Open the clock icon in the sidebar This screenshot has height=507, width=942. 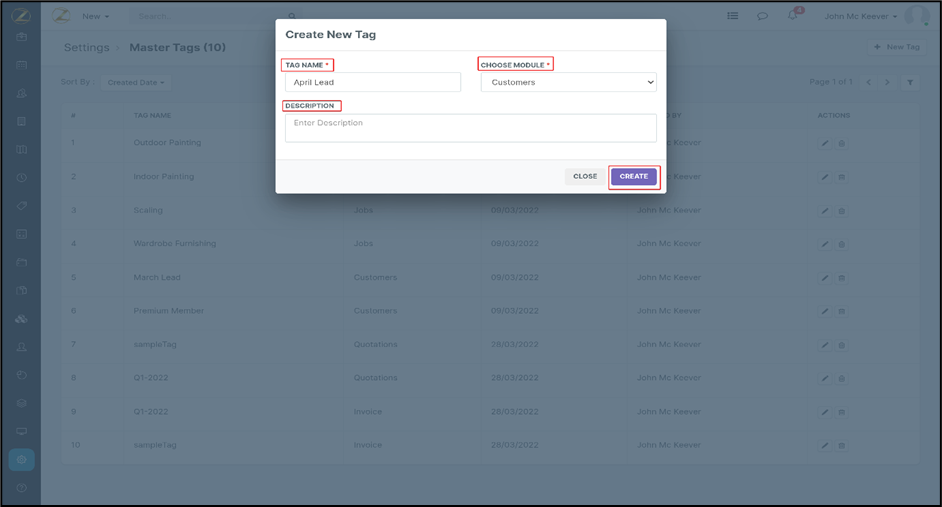(x=22, y=178)
